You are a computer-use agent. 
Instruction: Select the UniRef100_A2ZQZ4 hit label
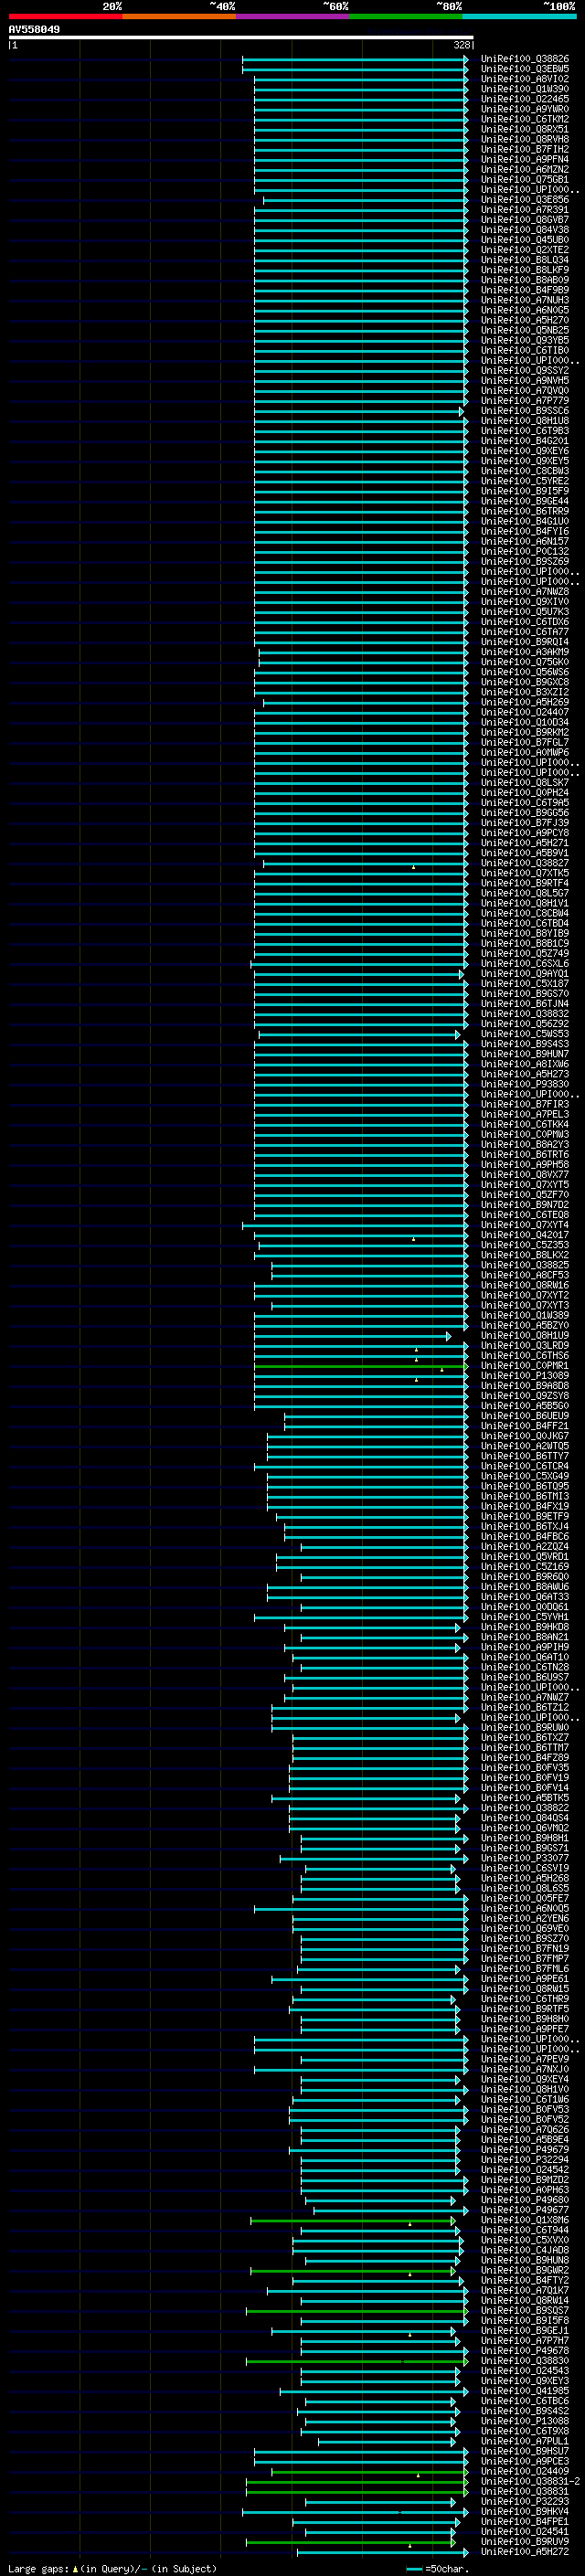point(525,1547)
